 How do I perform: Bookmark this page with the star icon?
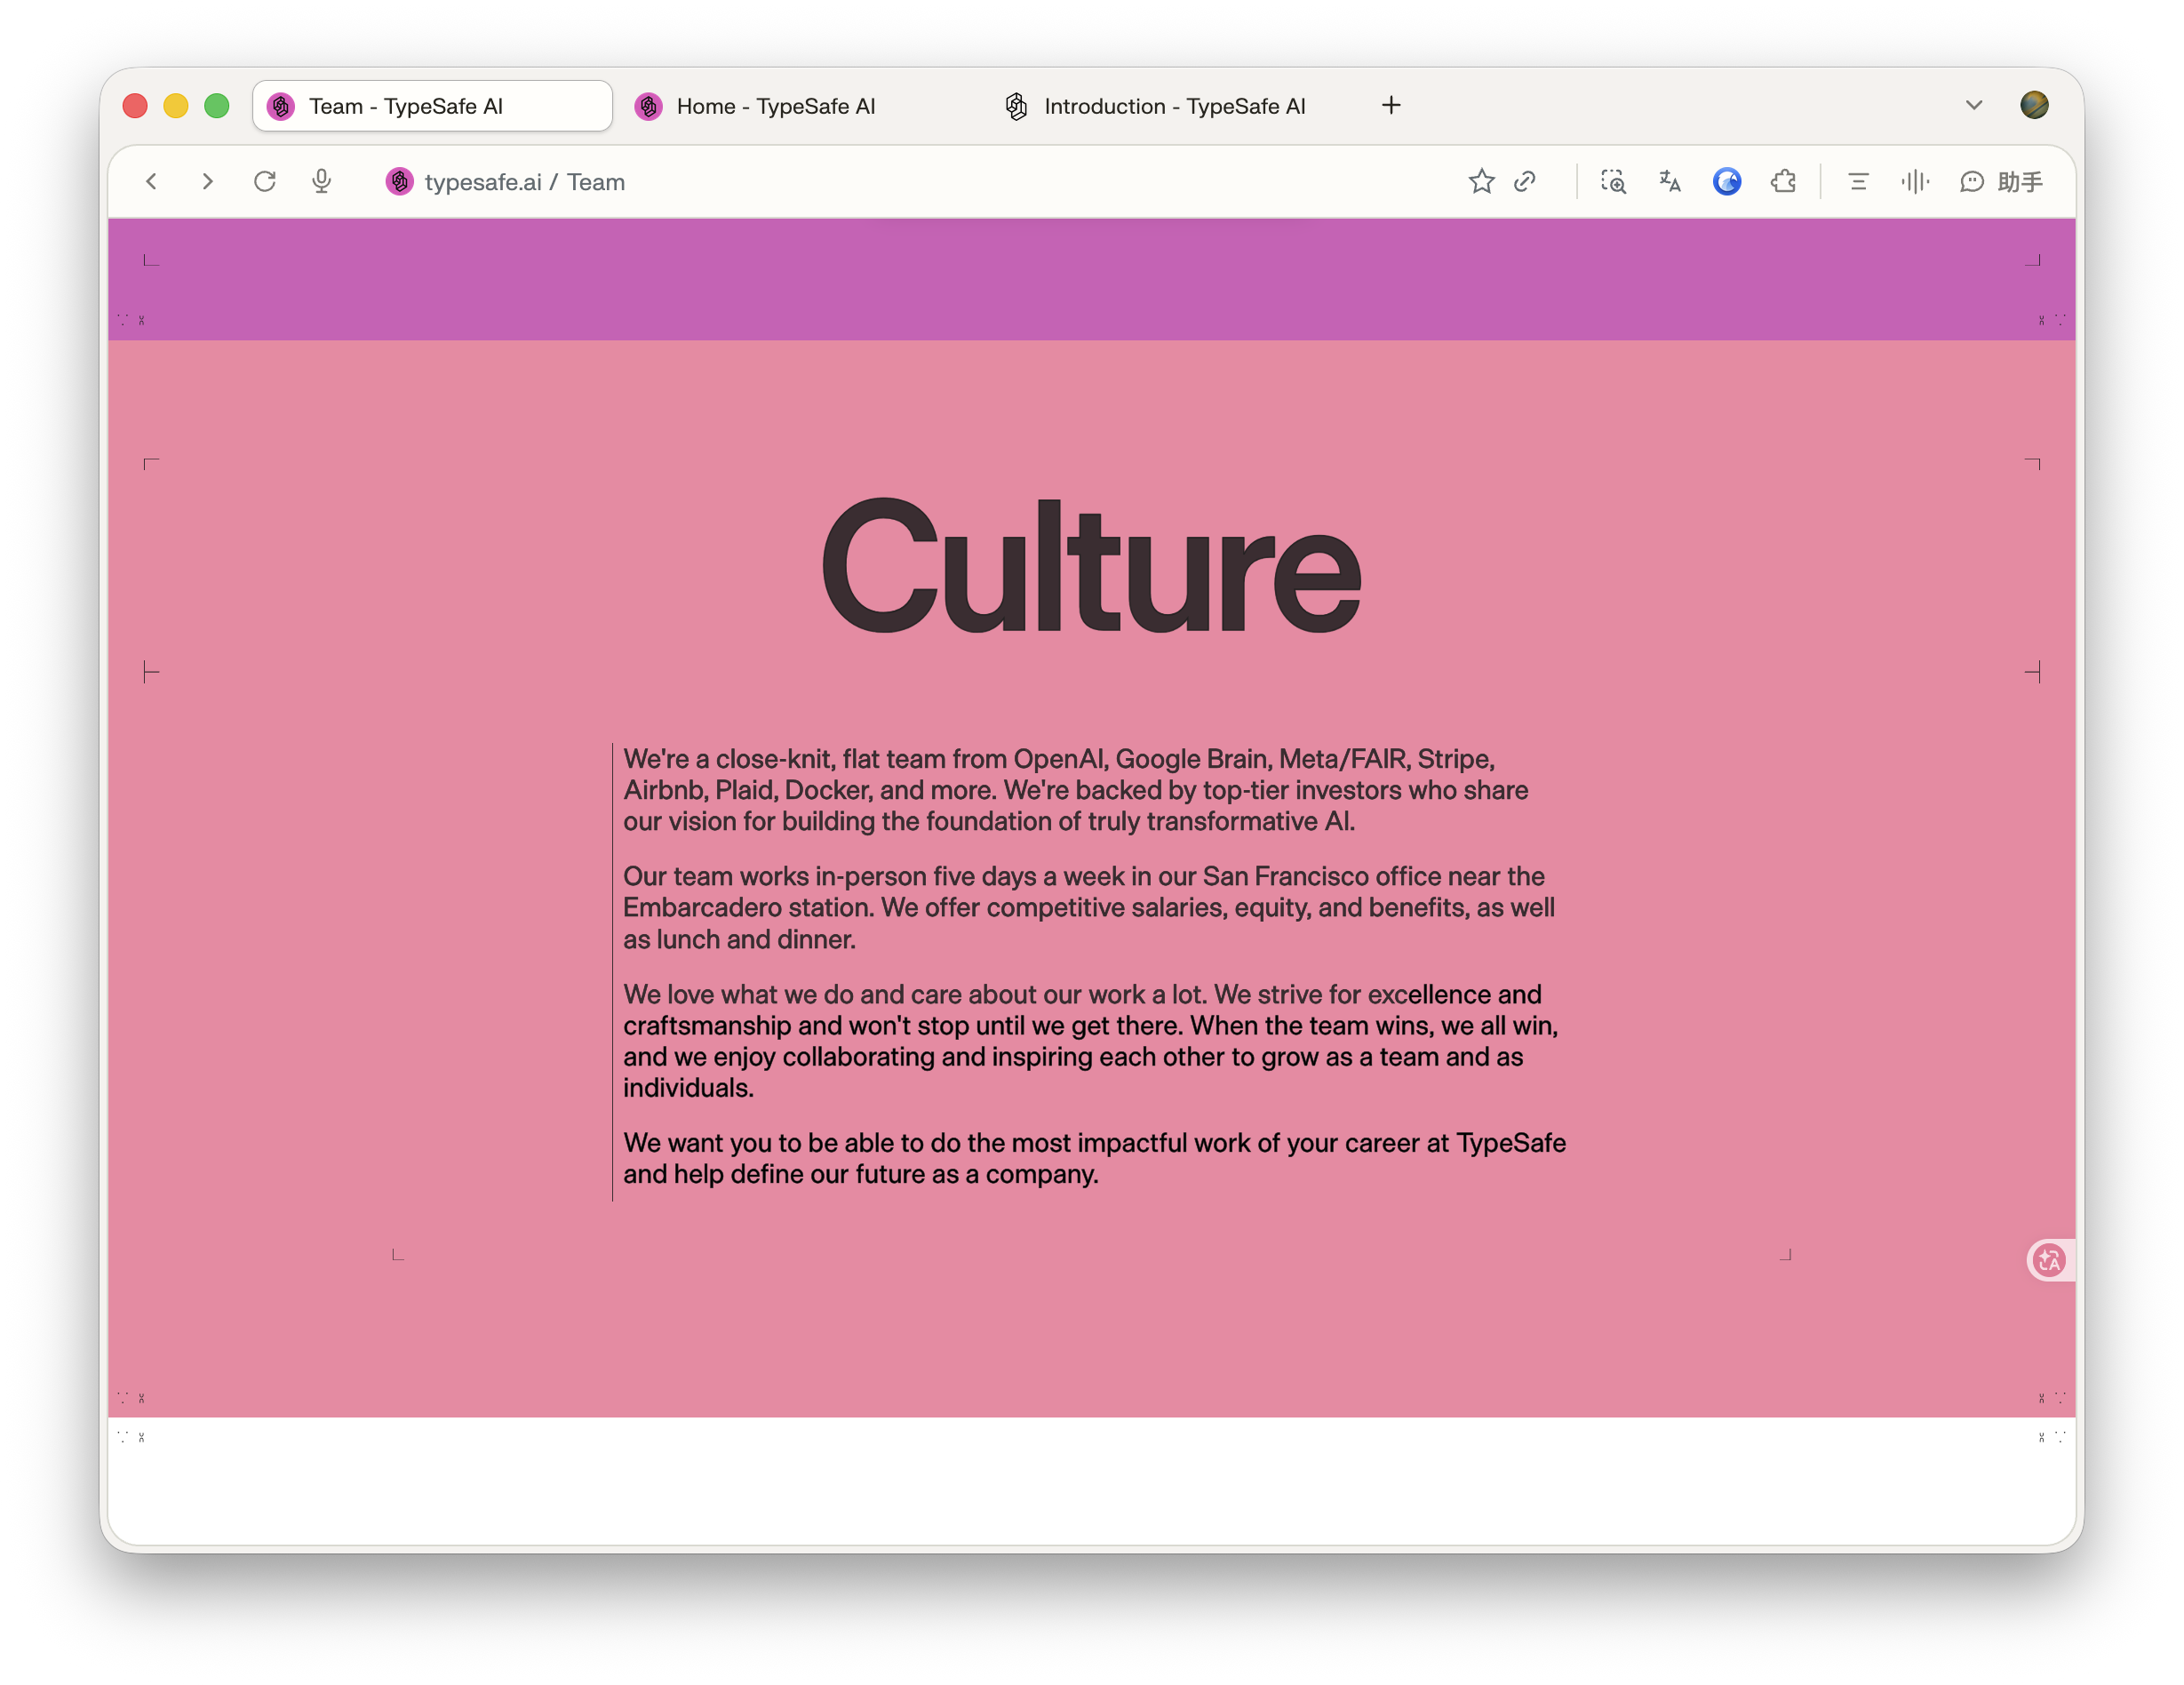click(x=1481, y=181)
